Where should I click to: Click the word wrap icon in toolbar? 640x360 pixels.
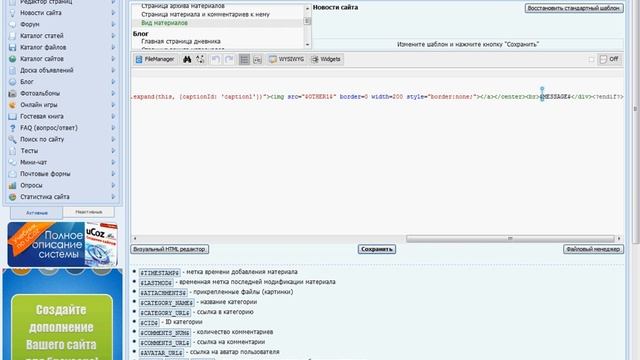[257, 59]
